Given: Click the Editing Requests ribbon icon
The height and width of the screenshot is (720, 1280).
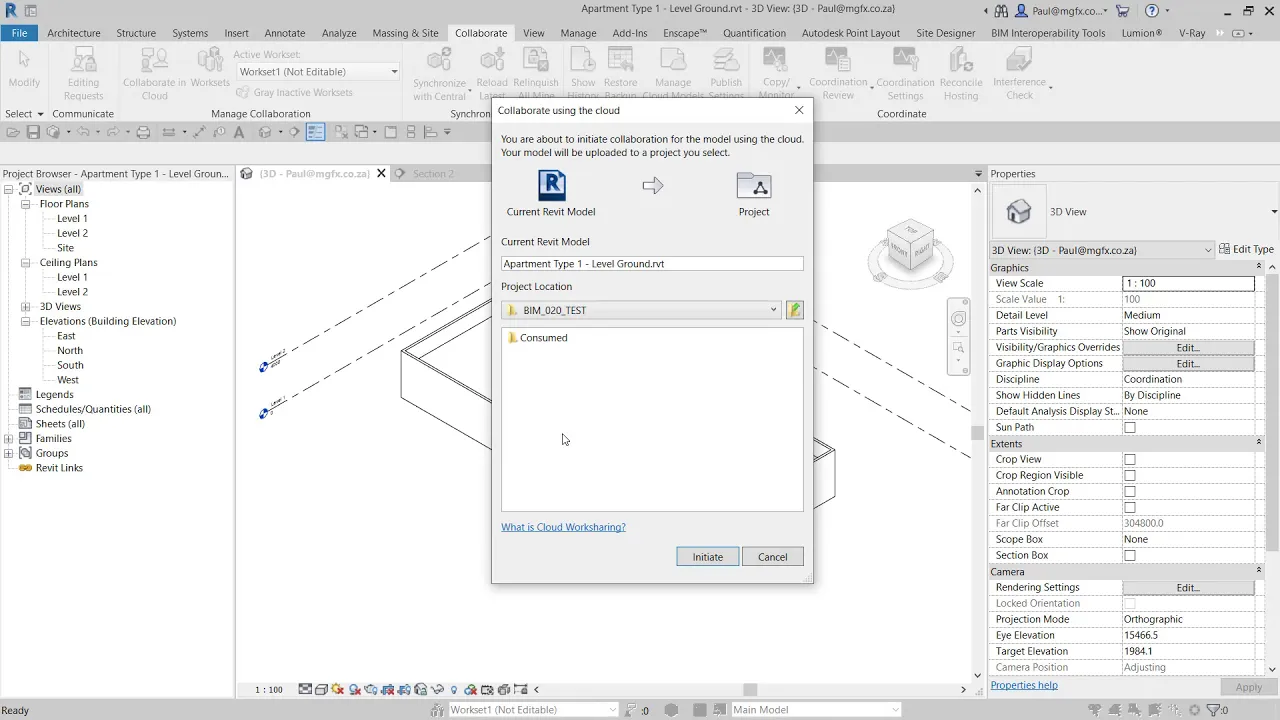Looking at the screenshot, I should pos(83,74).
